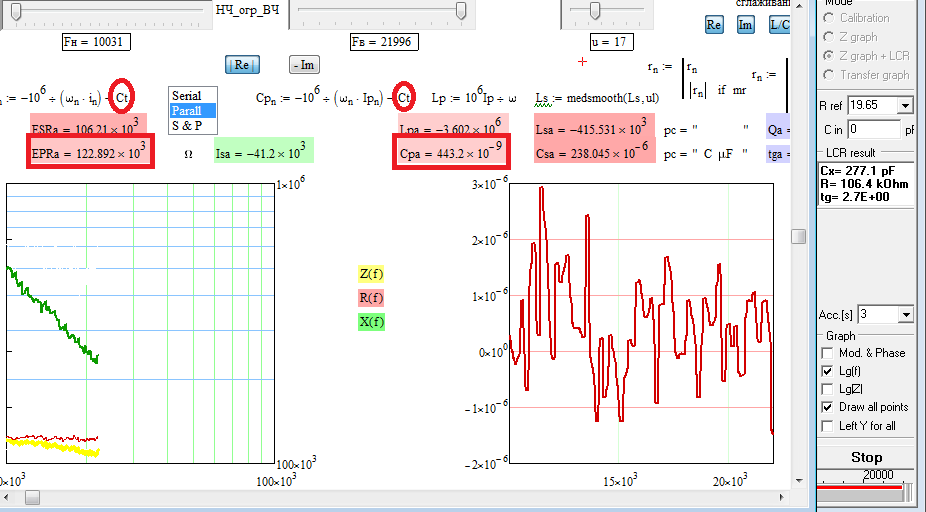Viewport: 926px width, 512px height.
Task: Enable the Left Y for all checkbox
Action: click(827, 426)
